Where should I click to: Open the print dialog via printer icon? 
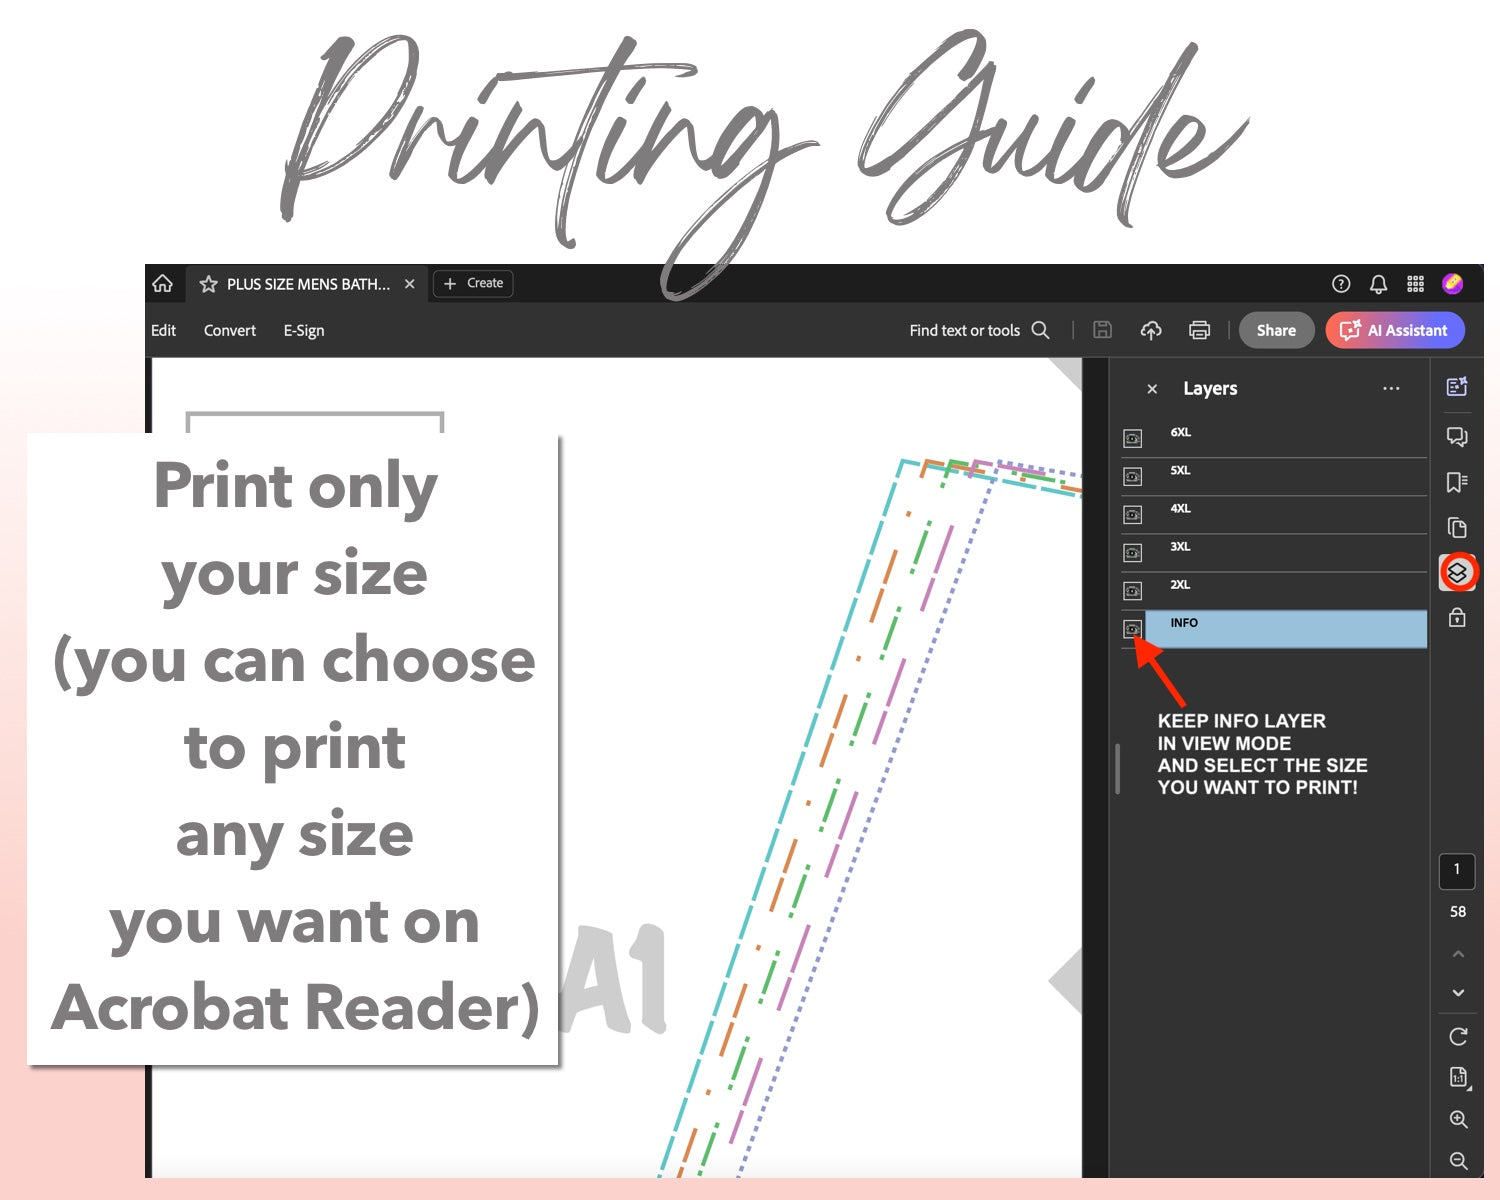coord(1199,330)
